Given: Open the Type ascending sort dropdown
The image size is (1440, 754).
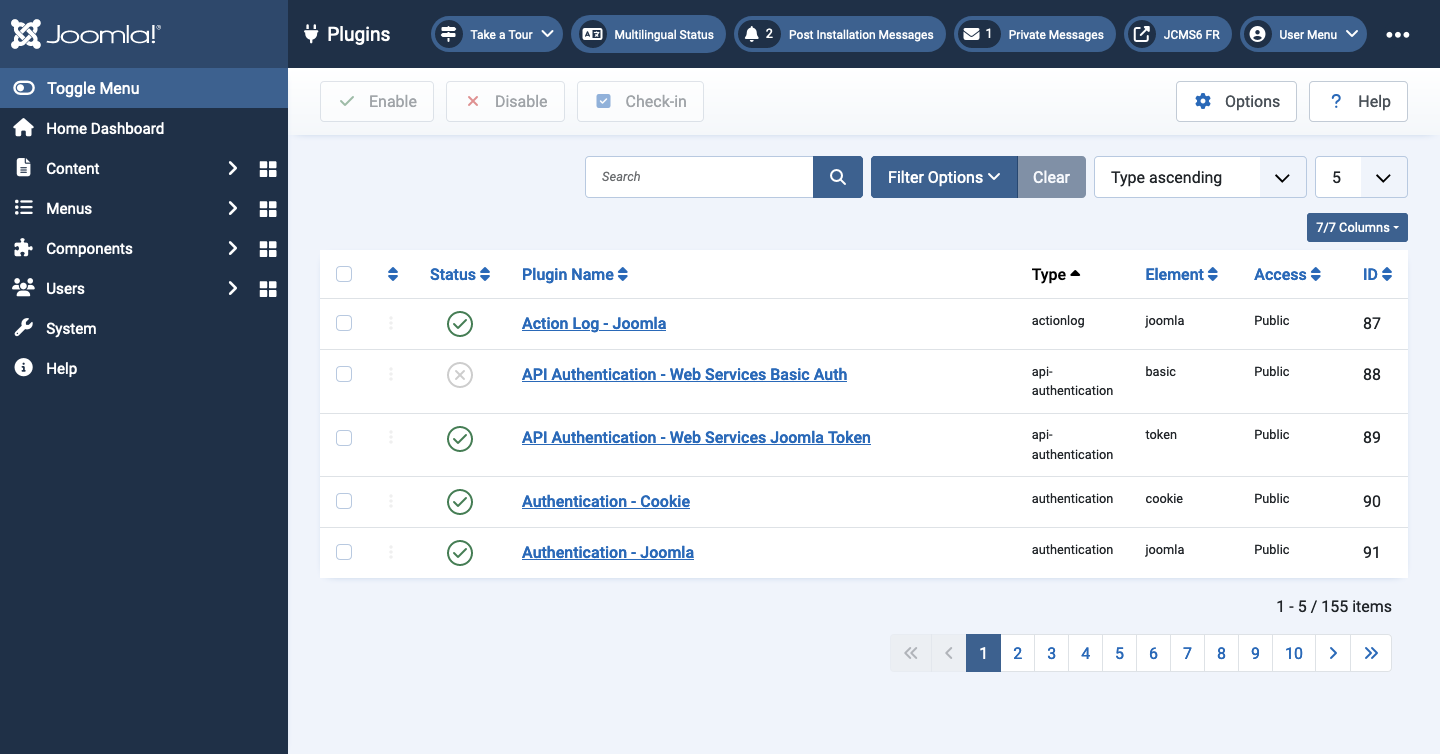Looking at the screenshot, I should tap(1200, 177).
